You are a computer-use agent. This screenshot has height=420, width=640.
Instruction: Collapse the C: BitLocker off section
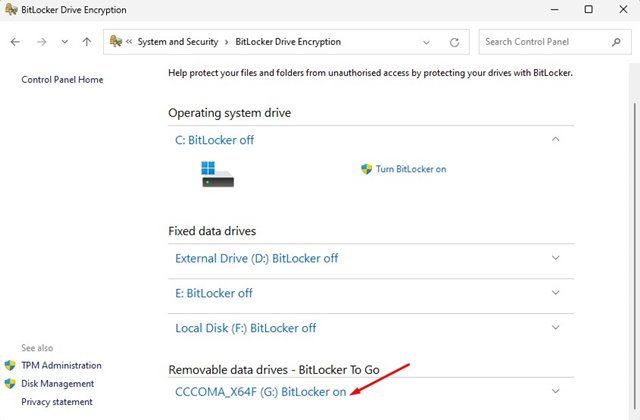pos(556,140)
